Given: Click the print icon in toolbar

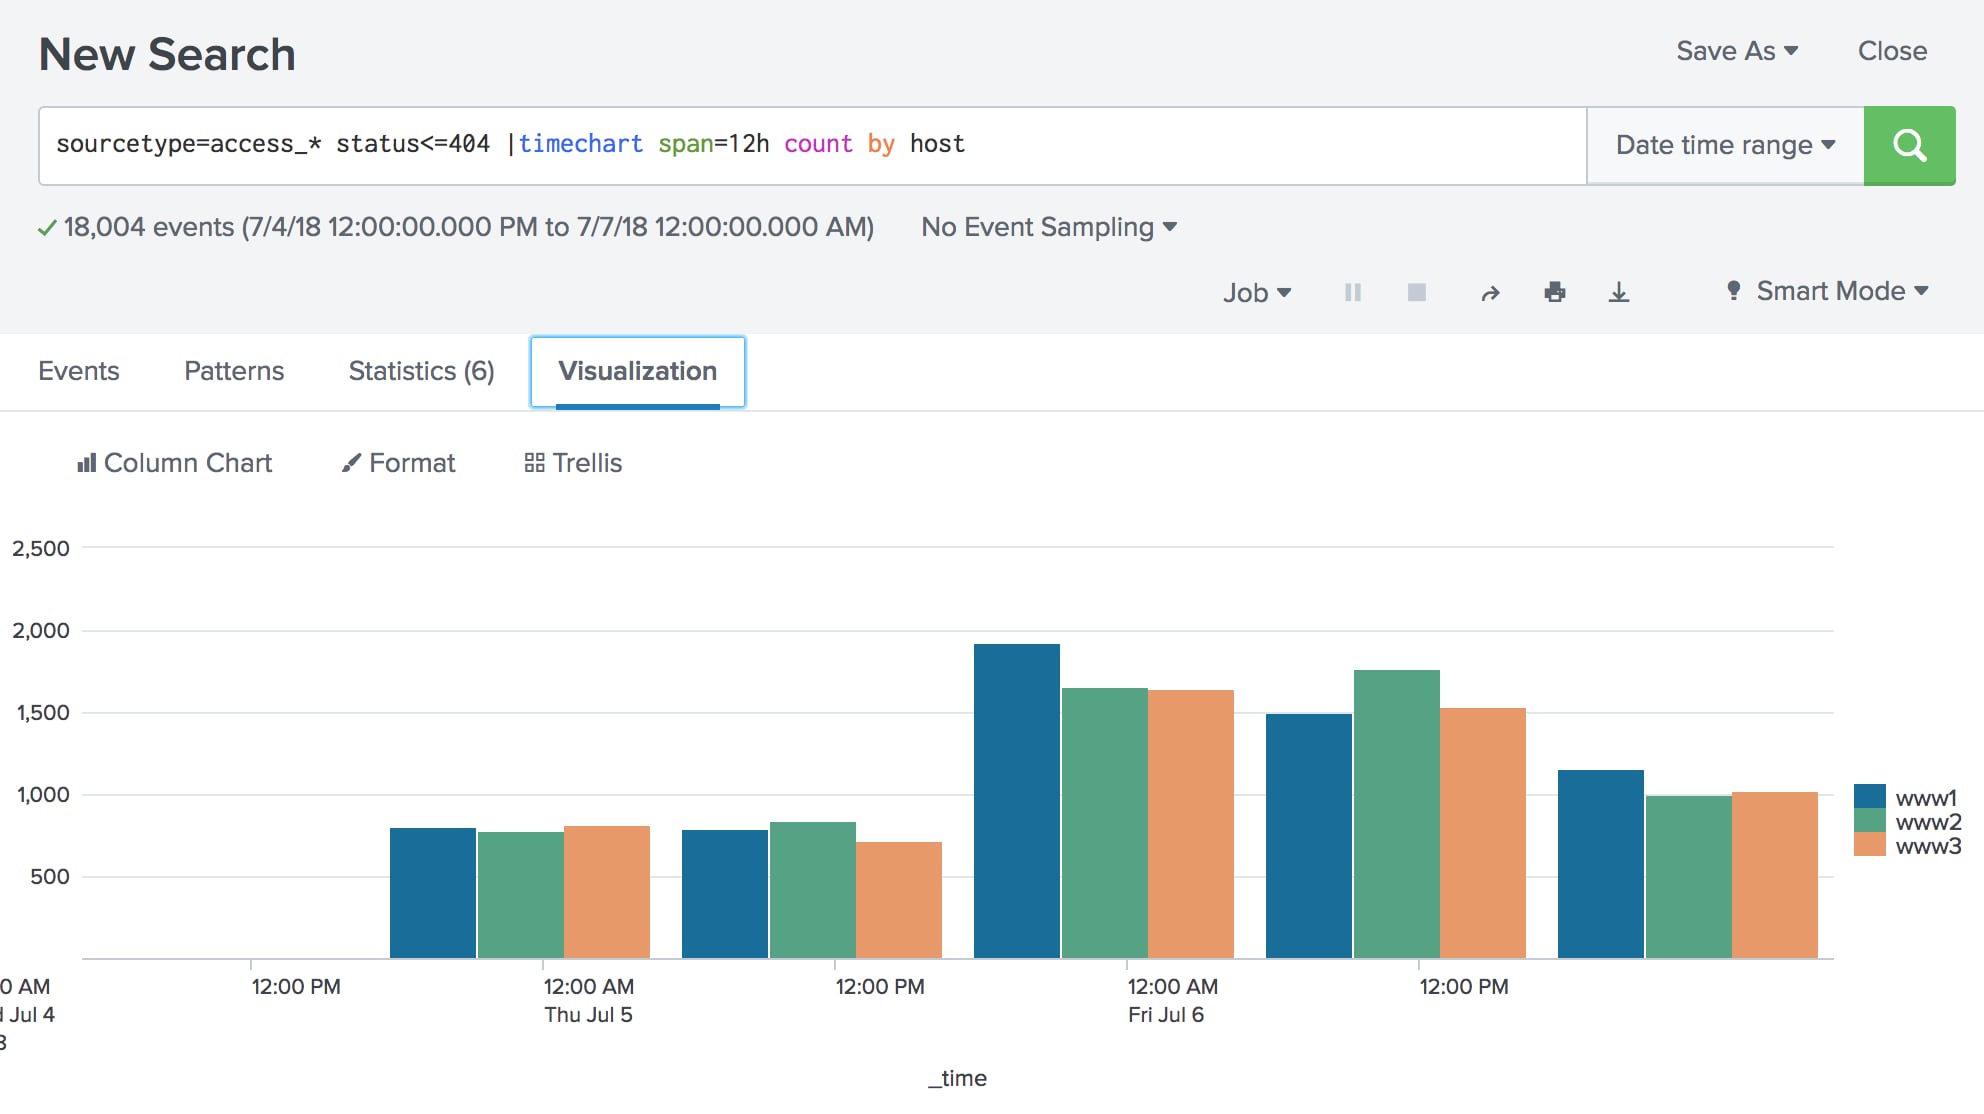Looking at the screenshot, I should (x=1555, y=290).
